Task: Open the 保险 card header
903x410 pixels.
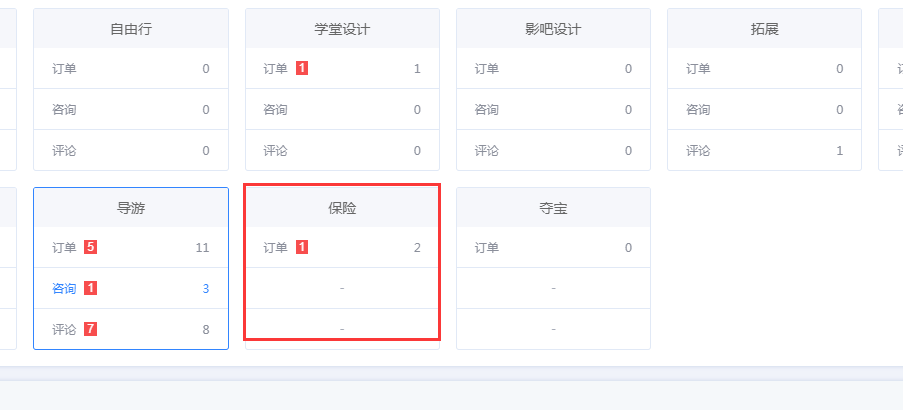Action: [342, 208]
